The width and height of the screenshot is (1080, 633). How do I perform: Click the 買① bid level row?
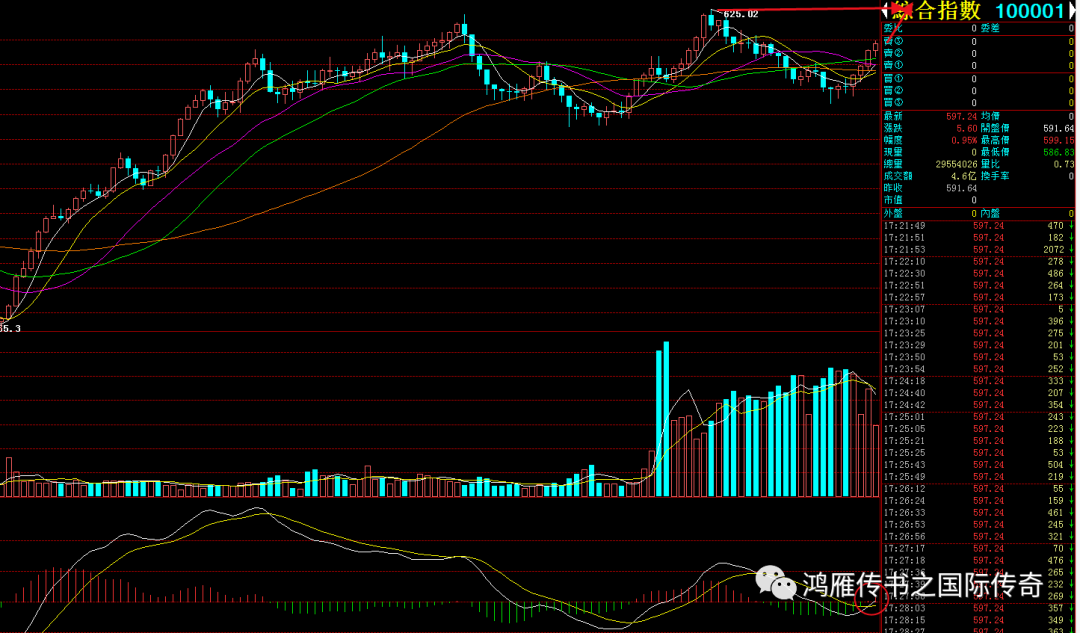[x=979, y=79]
